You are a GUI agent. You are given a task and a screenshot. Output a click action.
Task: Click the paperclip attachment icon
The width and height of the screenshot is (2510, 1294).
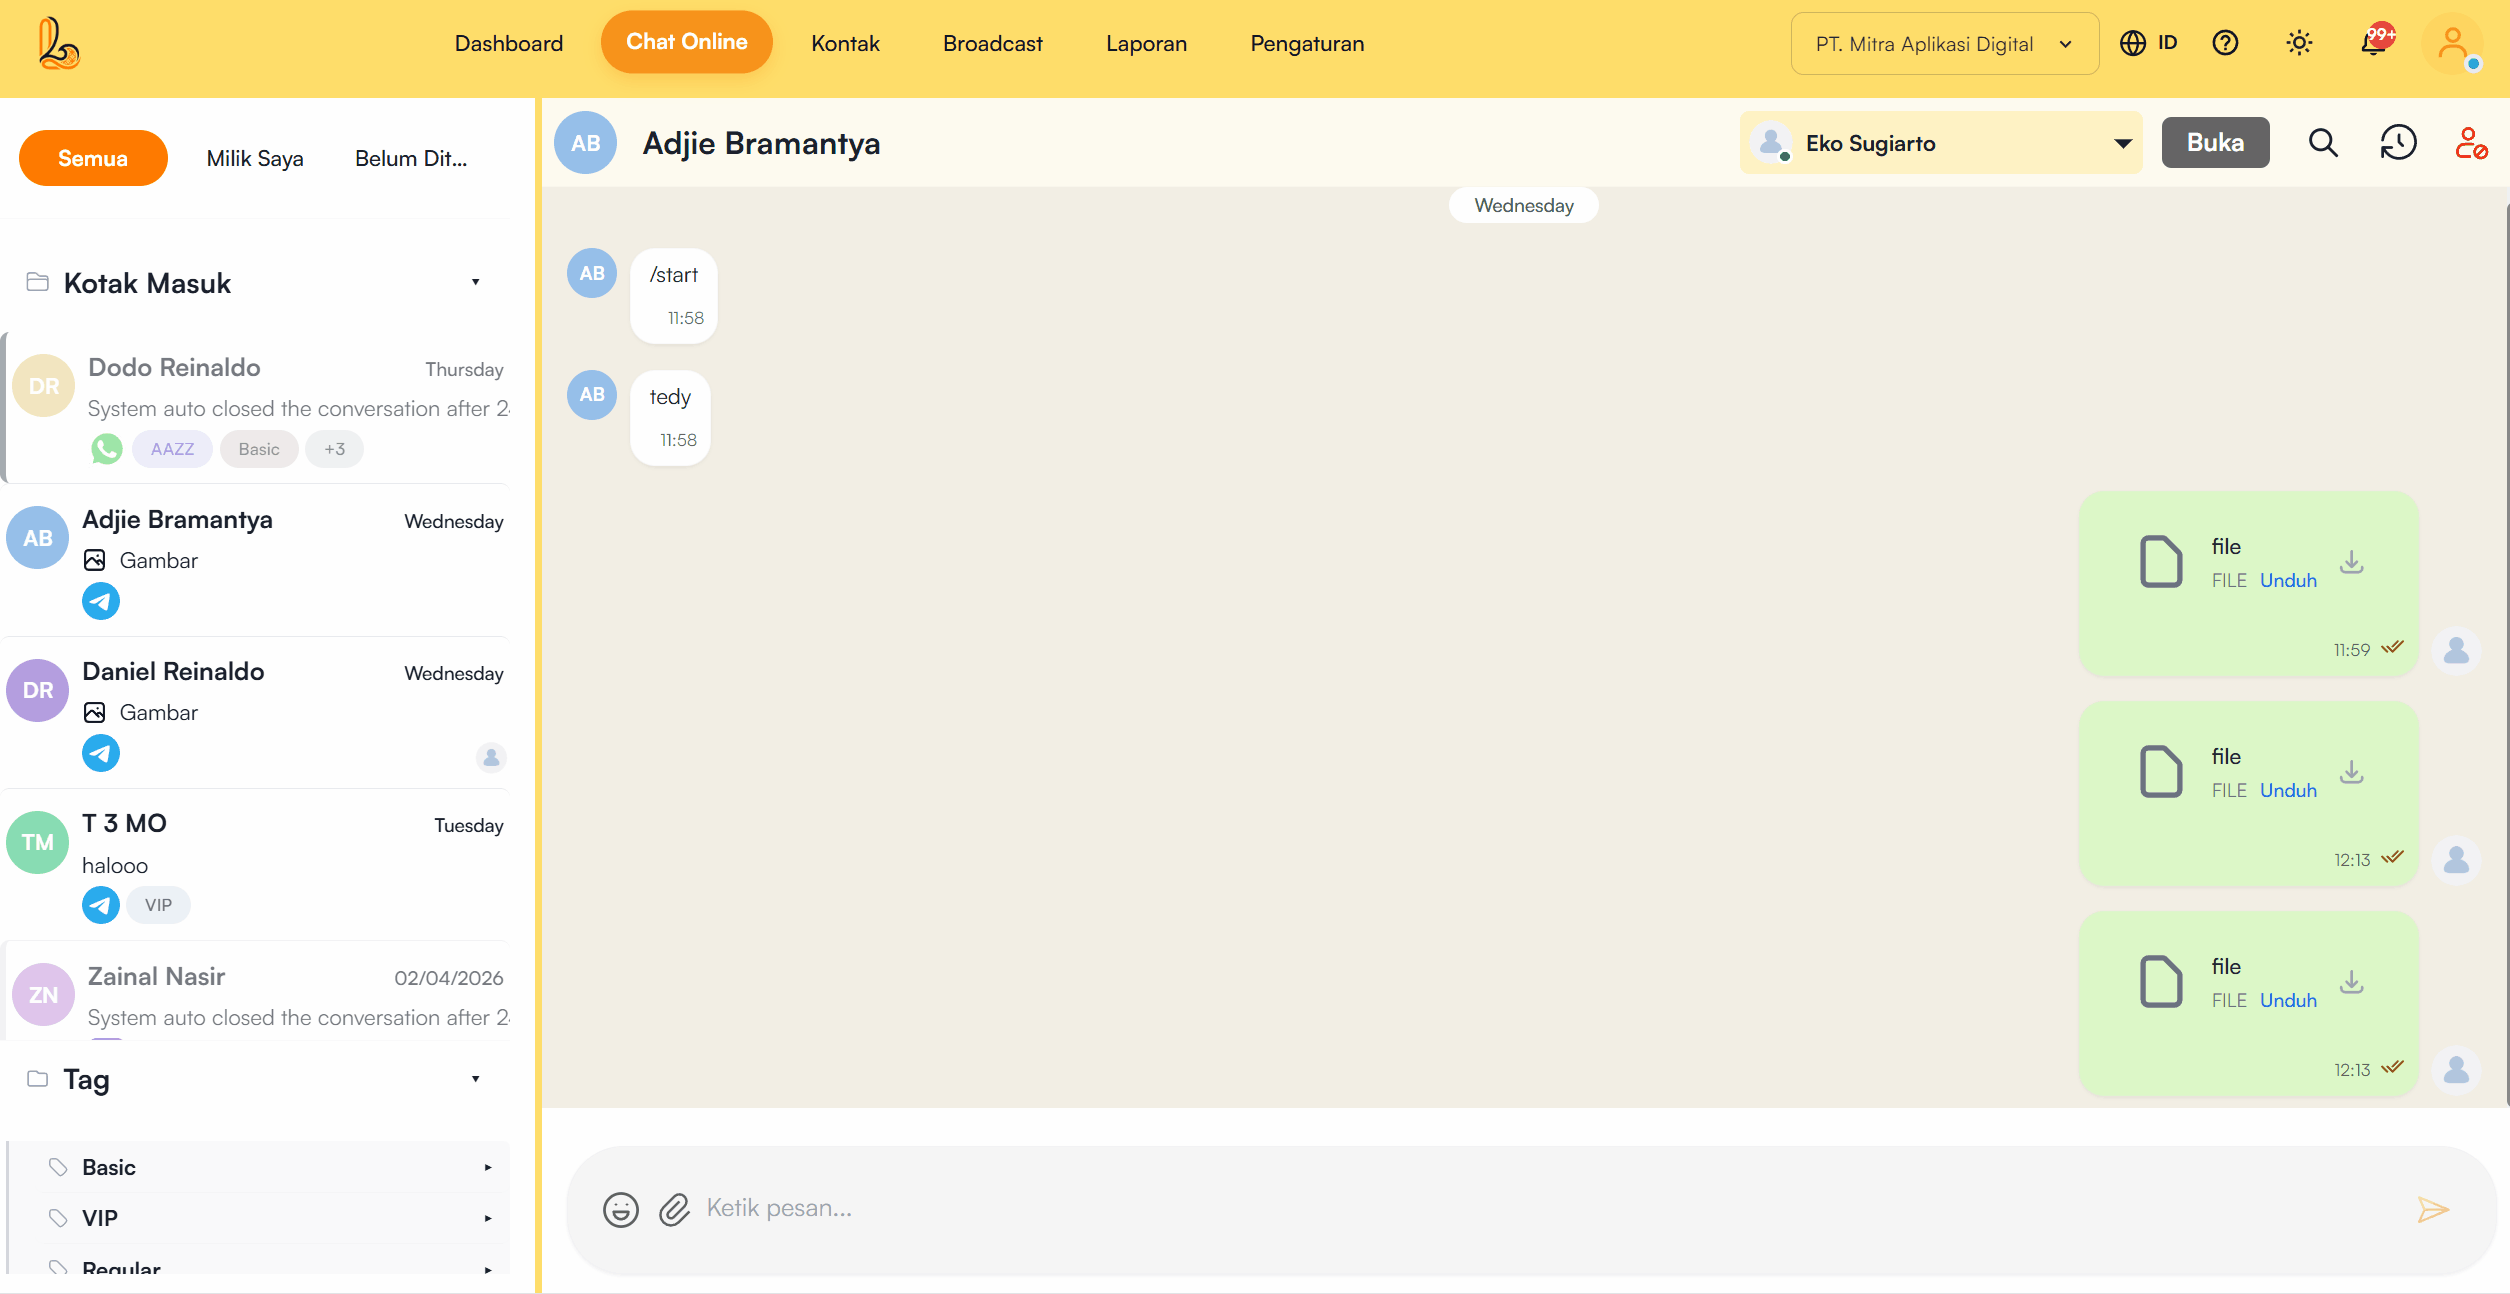[675, 1209]
